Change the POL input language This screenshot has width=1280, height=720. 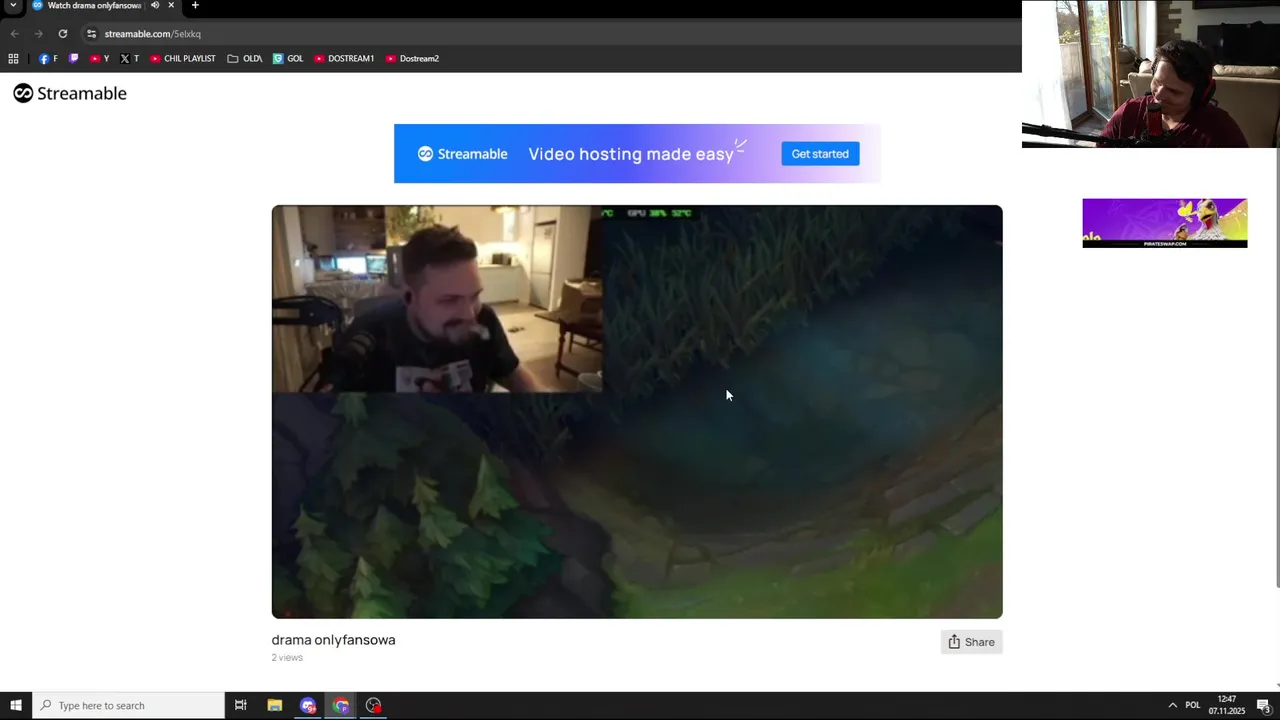[x=1192, y=706]
